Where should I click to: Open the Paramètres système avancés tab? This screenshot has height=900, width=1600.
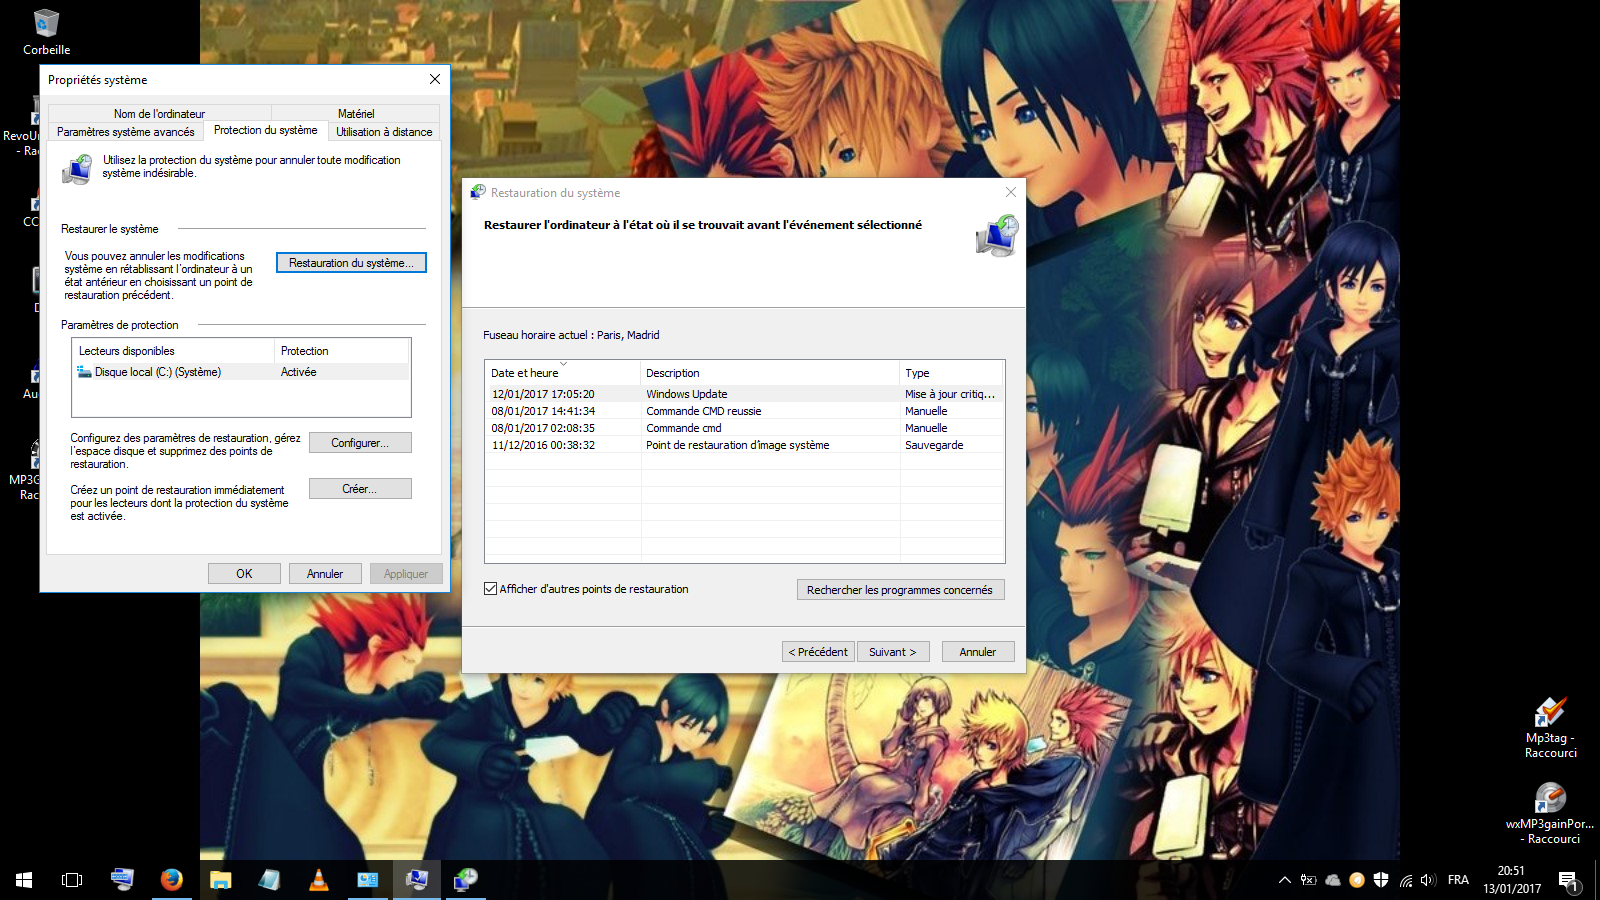[126, 132]
